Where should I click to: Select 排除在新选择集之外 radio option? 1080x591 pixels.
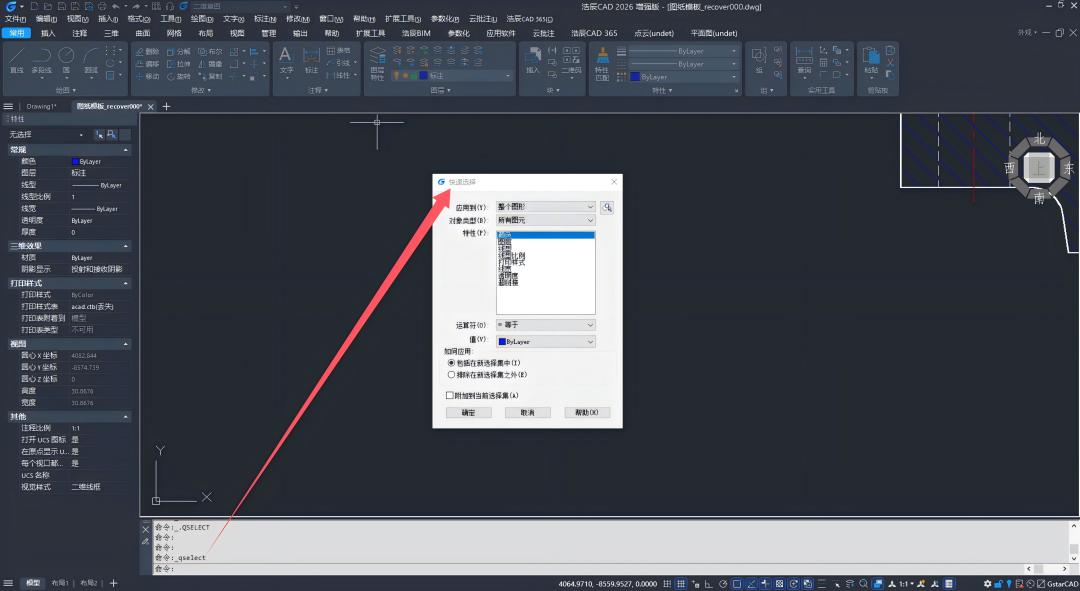(x=488, y=375)
